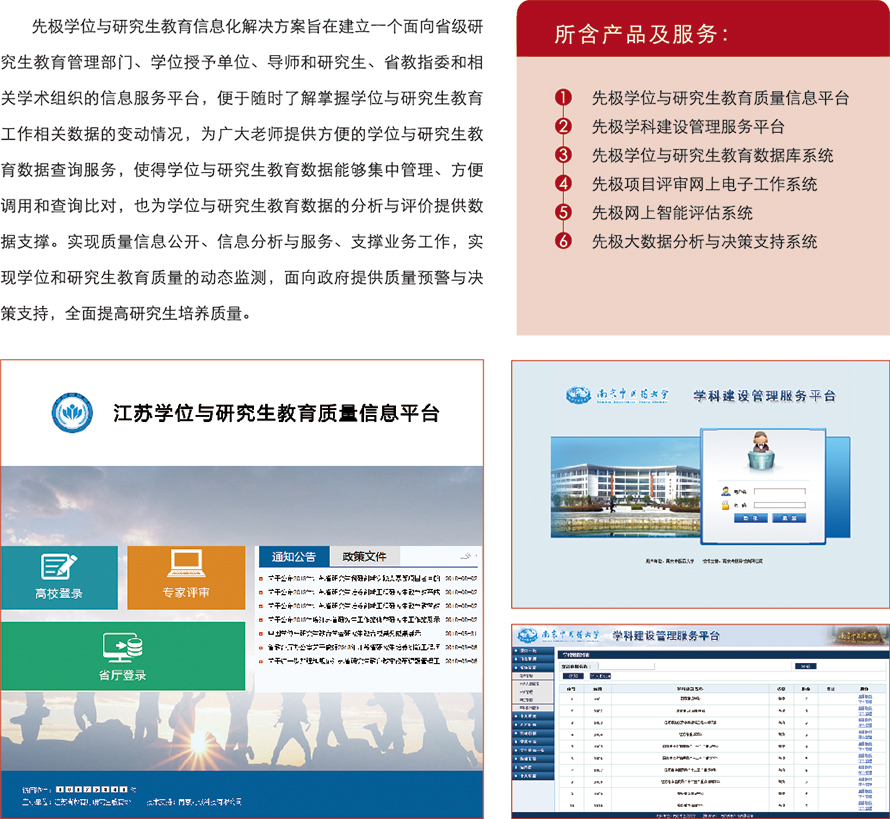Click the padlock icon beside password field

click(725, 505)
